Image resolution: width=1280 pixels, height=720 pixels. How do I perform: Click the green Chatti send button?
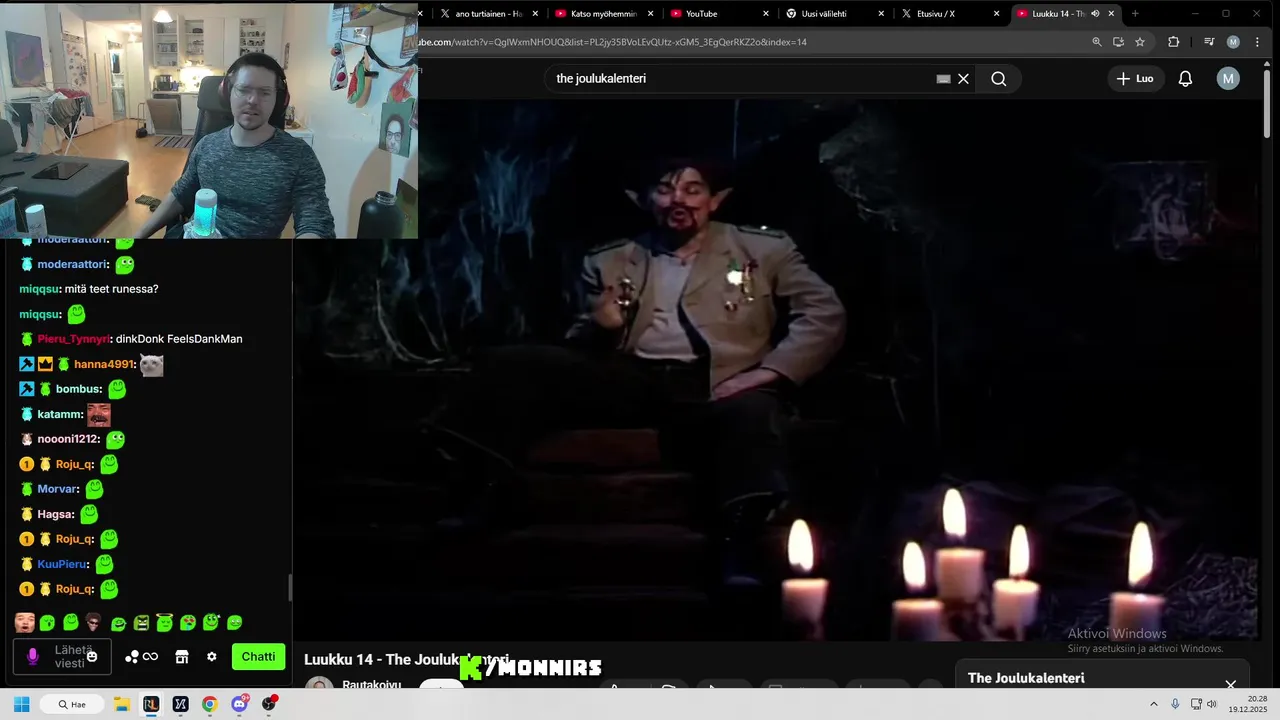tap(258, 657)
